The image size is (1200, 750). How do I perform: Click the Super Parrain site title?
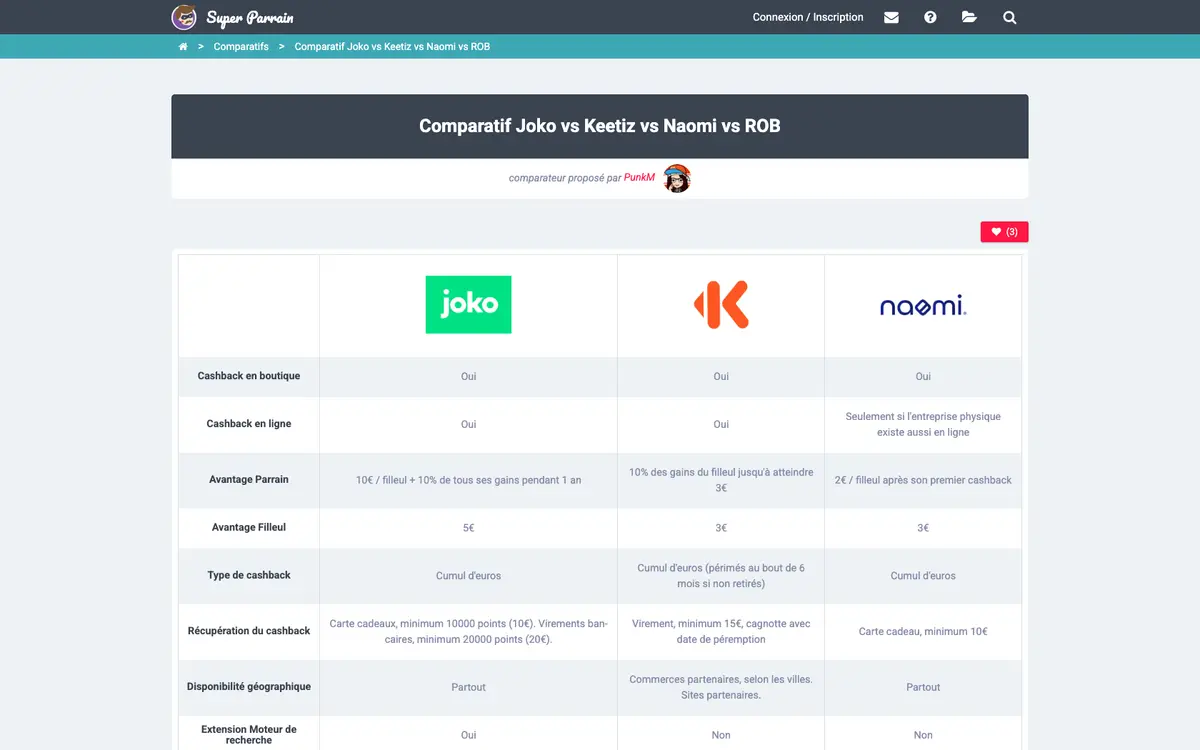point(250,18)
